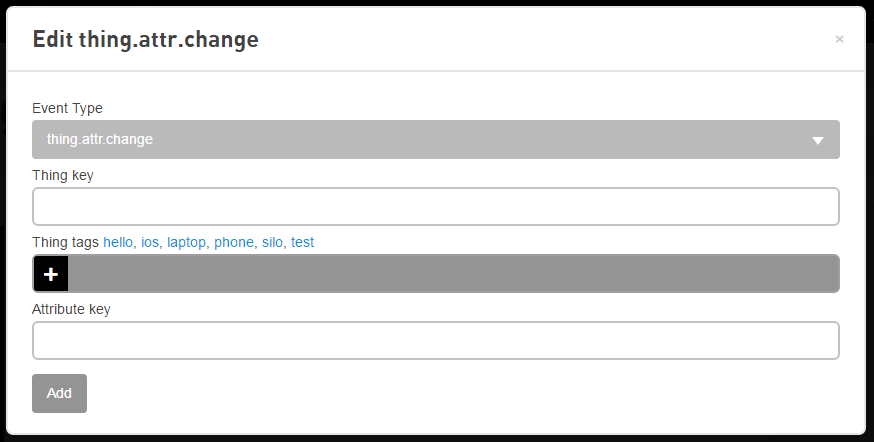Viewport: 874px width, 442px height.
Task: Focus the Thing key text field
Action: (435, 207)
